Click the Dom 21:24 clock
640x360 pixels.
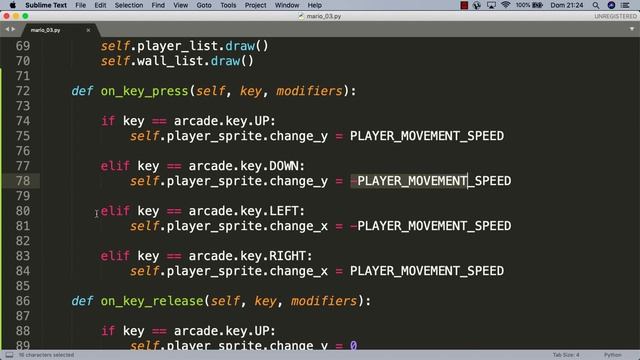567,5
